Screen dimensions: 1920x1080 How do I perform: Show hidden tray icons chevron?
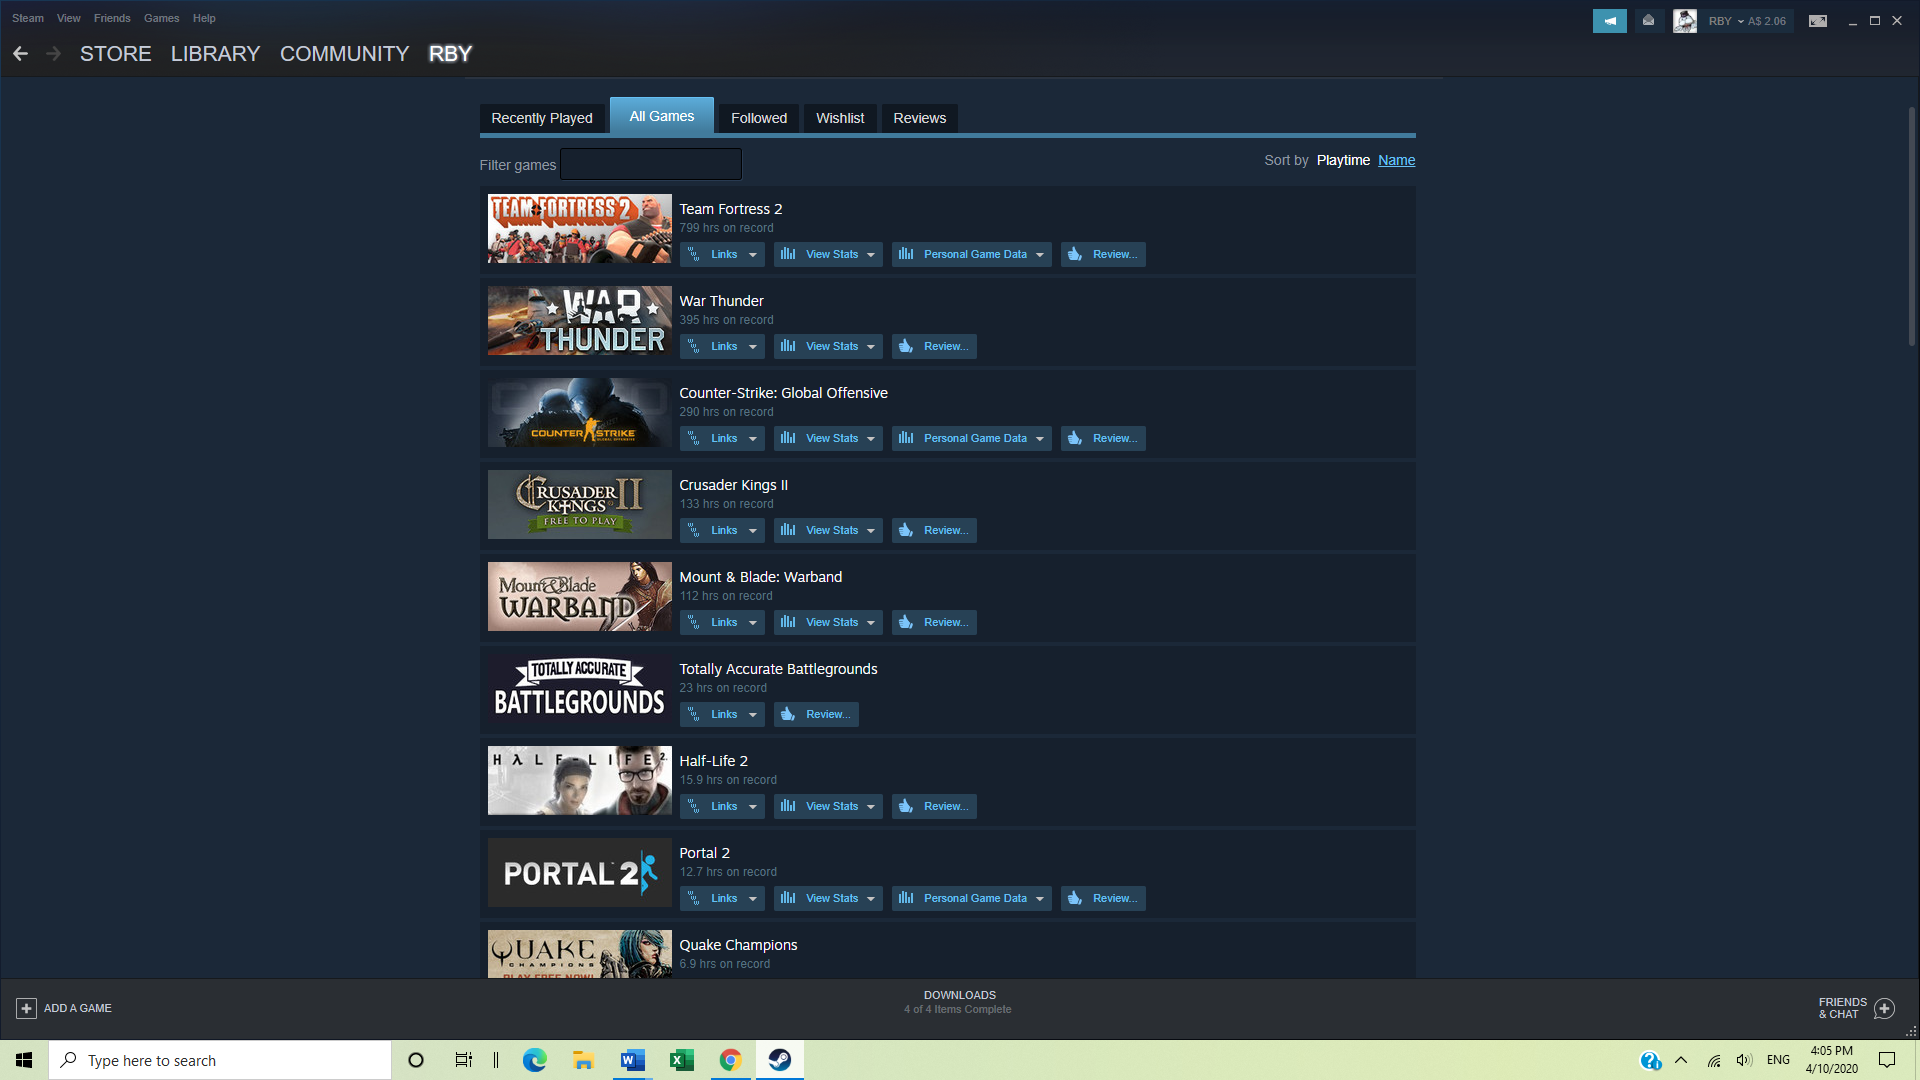(1681, 1060)
